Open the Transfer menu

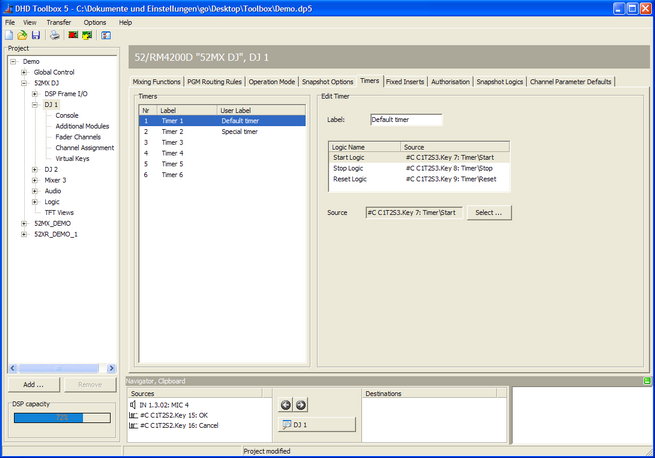pos(58,22)
